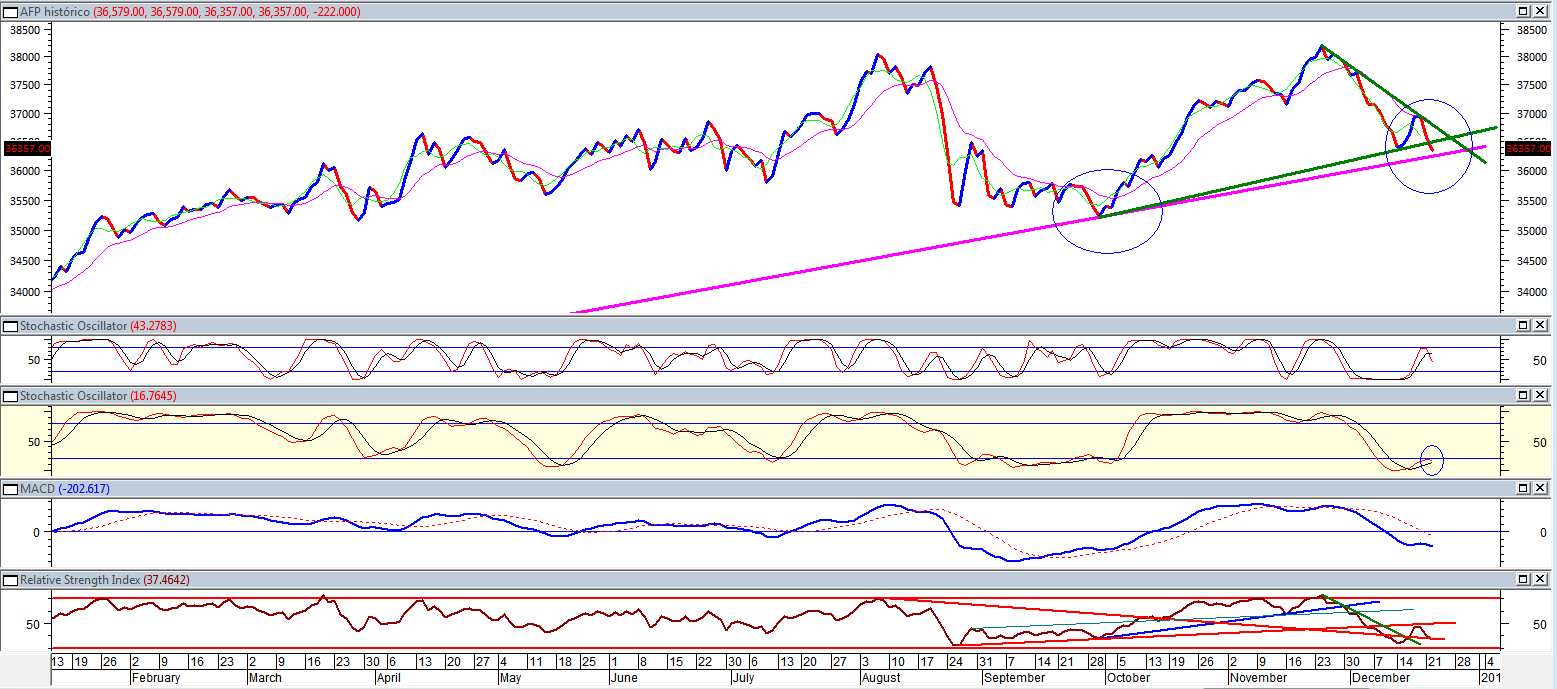Click the 50 level on RSI right axis
Screen dimensions: 1557x689
(x=1539, y=624)
